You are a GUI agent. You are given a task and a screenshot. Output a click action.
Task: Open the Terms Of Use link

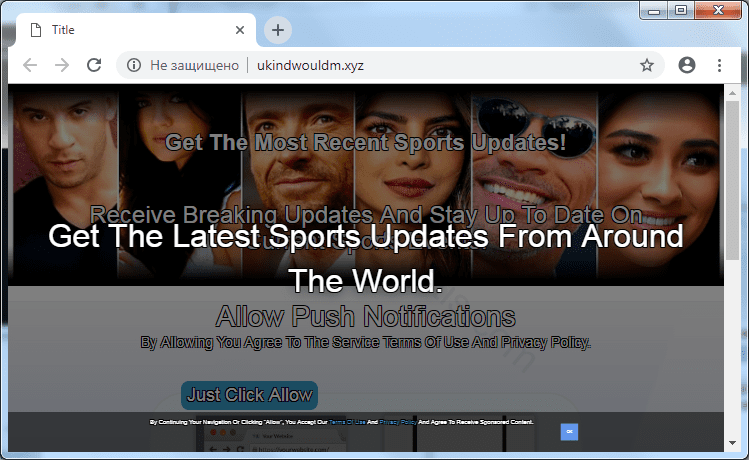tap(346, 423)
